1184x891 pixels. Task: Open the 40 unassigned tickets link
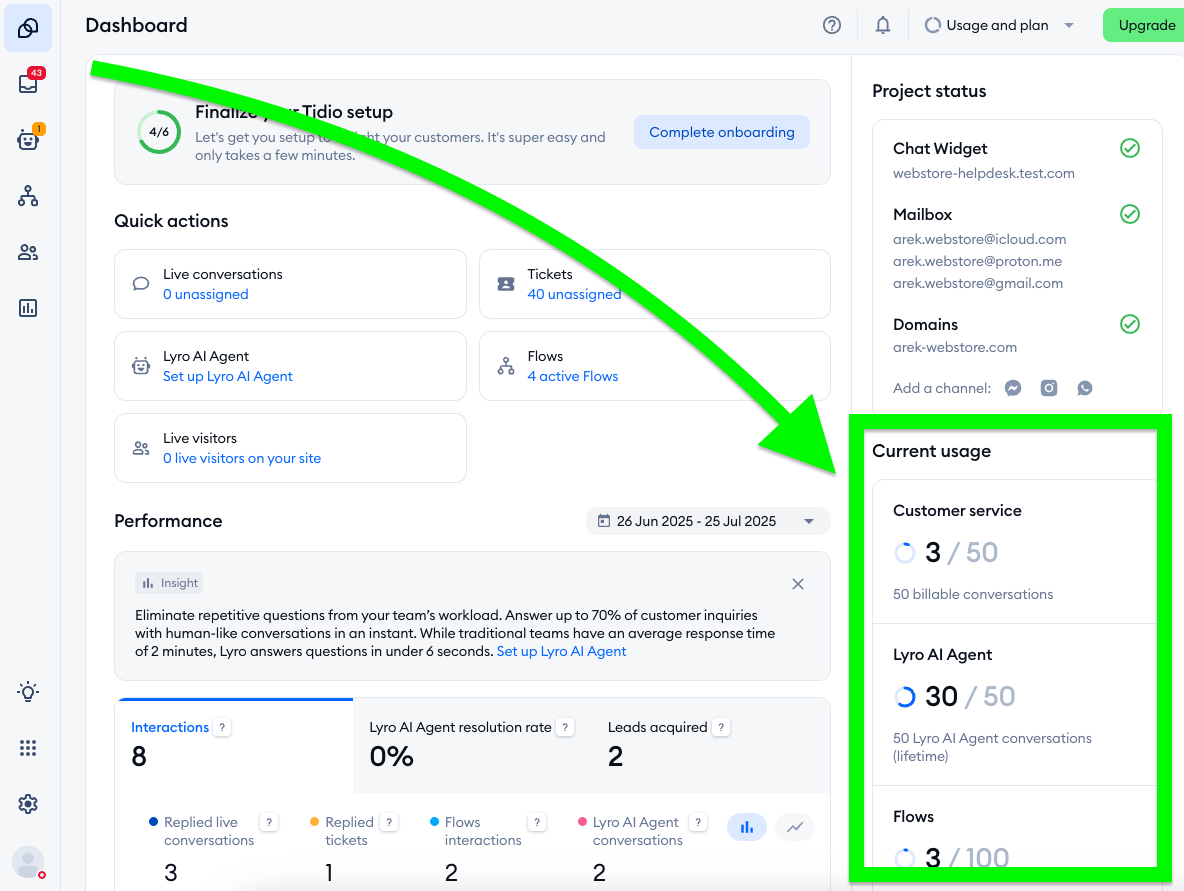pos(574,294)
